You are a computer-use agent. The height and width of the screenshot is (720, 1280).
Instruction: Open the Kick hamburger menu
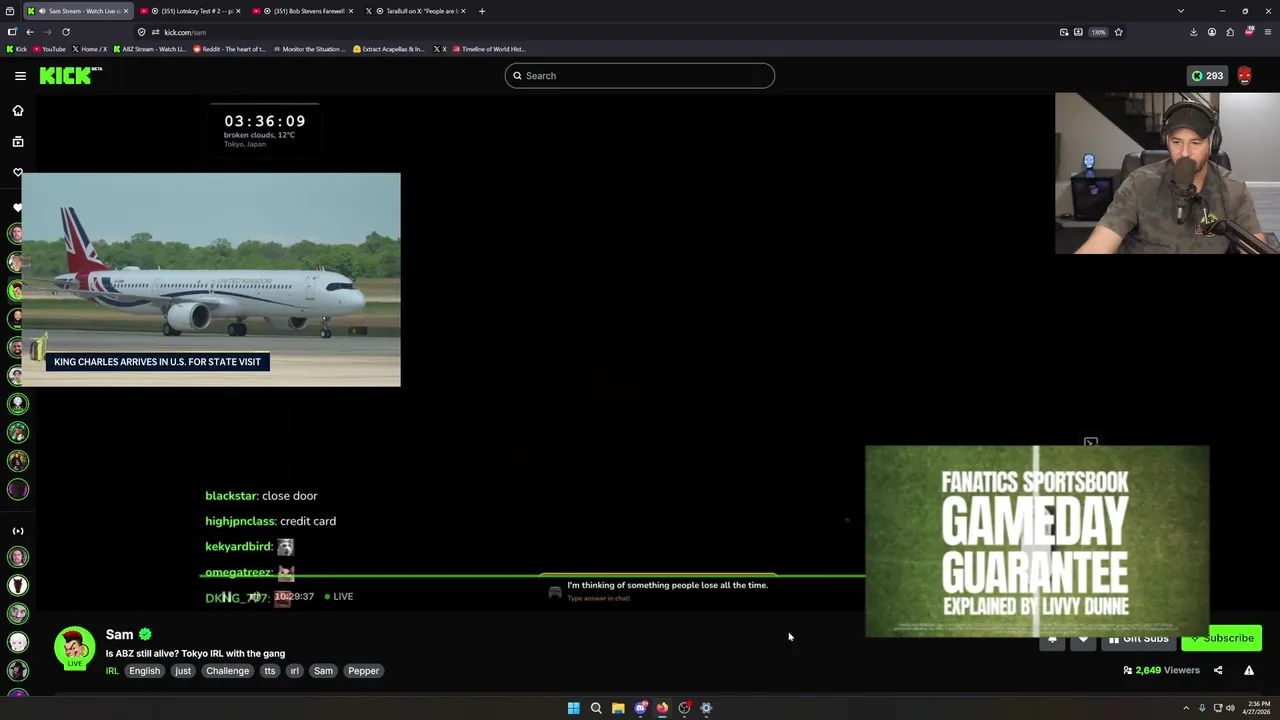[20, 76]
